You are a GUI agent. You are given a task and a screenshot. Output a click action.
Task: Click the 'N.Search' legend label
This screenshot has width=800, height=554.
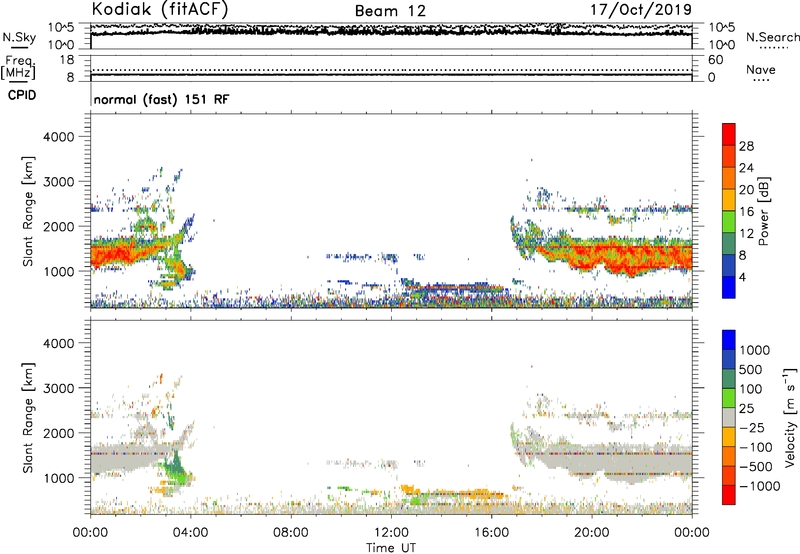click(x=772, y=37)
